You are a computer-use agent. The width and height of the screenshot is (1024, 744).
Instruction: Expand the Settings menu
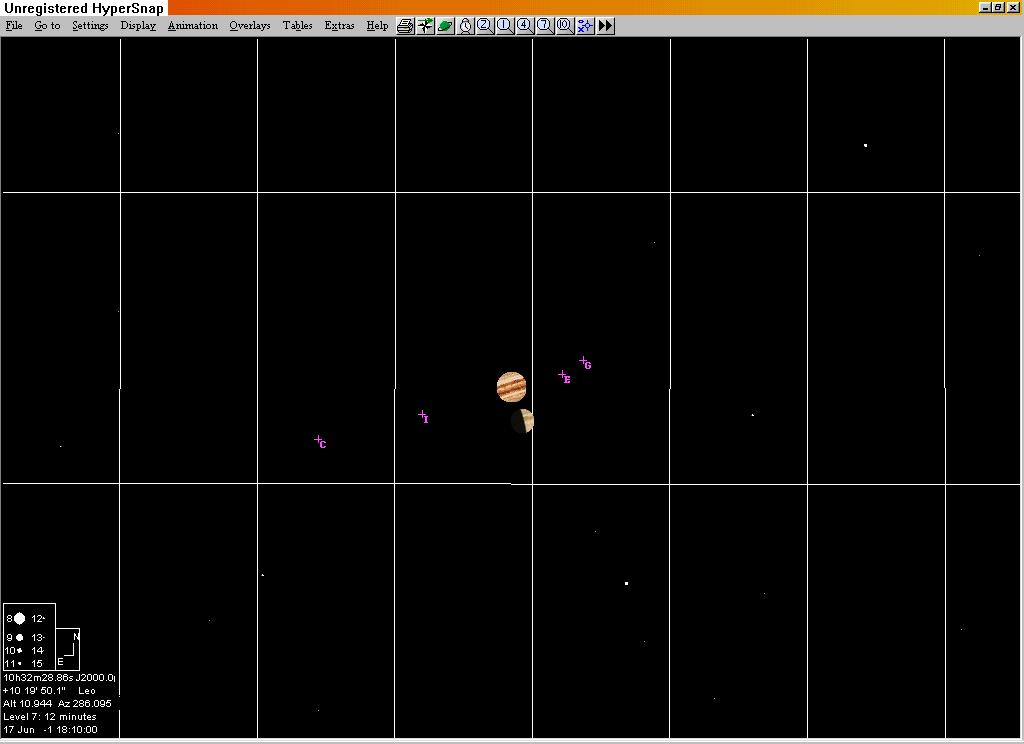(90, 26)
